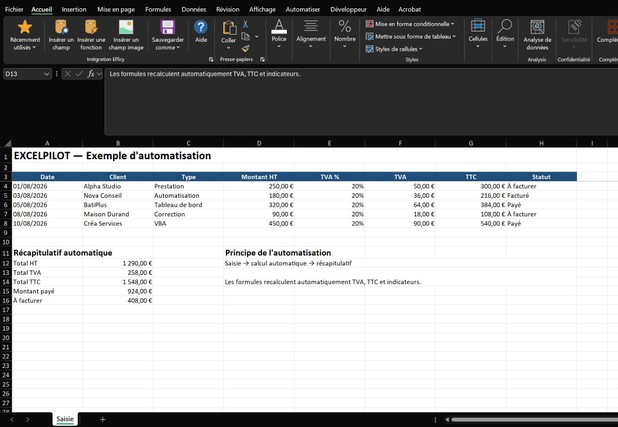Select the 10/08/2026 date cell
The width and height of the screenshot is (618, 427).
click(47, 224)
